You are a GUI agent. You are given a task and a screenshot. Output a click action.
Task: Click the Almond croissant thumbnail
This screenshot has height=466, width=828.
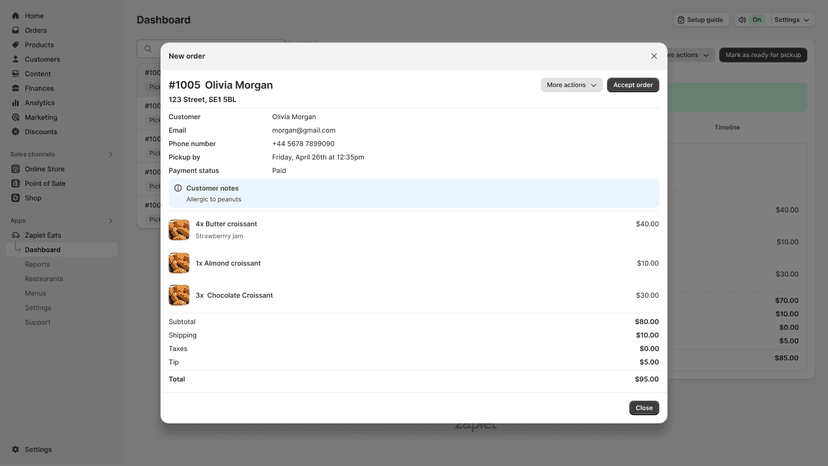click(179, 263)
